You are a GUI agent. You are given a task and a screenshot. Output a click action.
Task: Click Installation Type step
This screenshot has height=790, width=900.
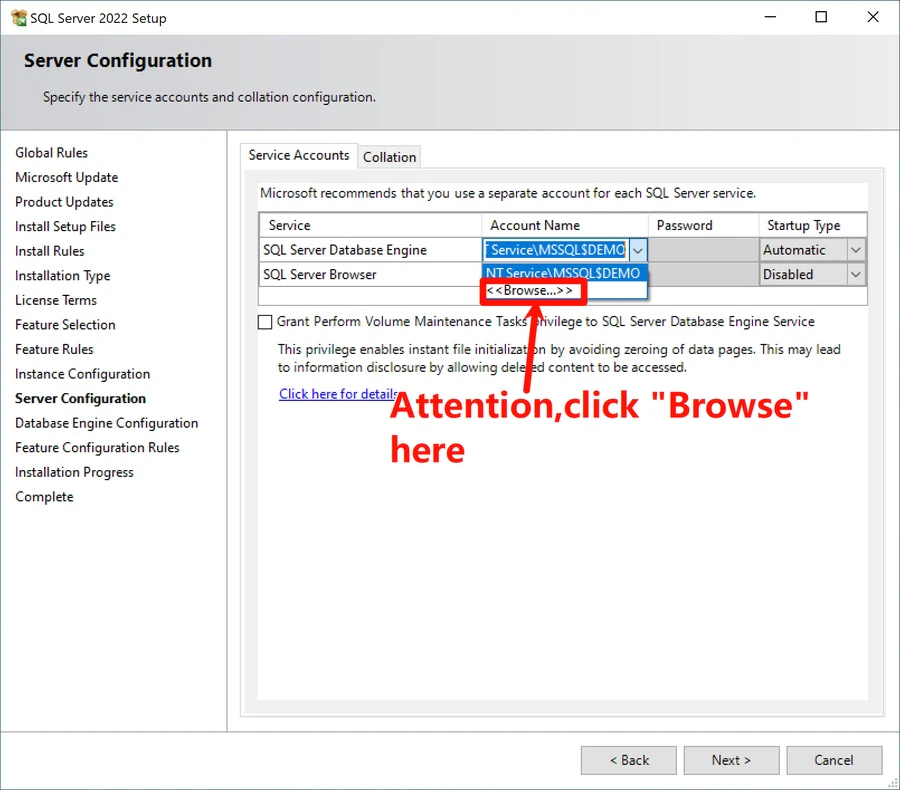pyautogui.click(x=63, y=276)
